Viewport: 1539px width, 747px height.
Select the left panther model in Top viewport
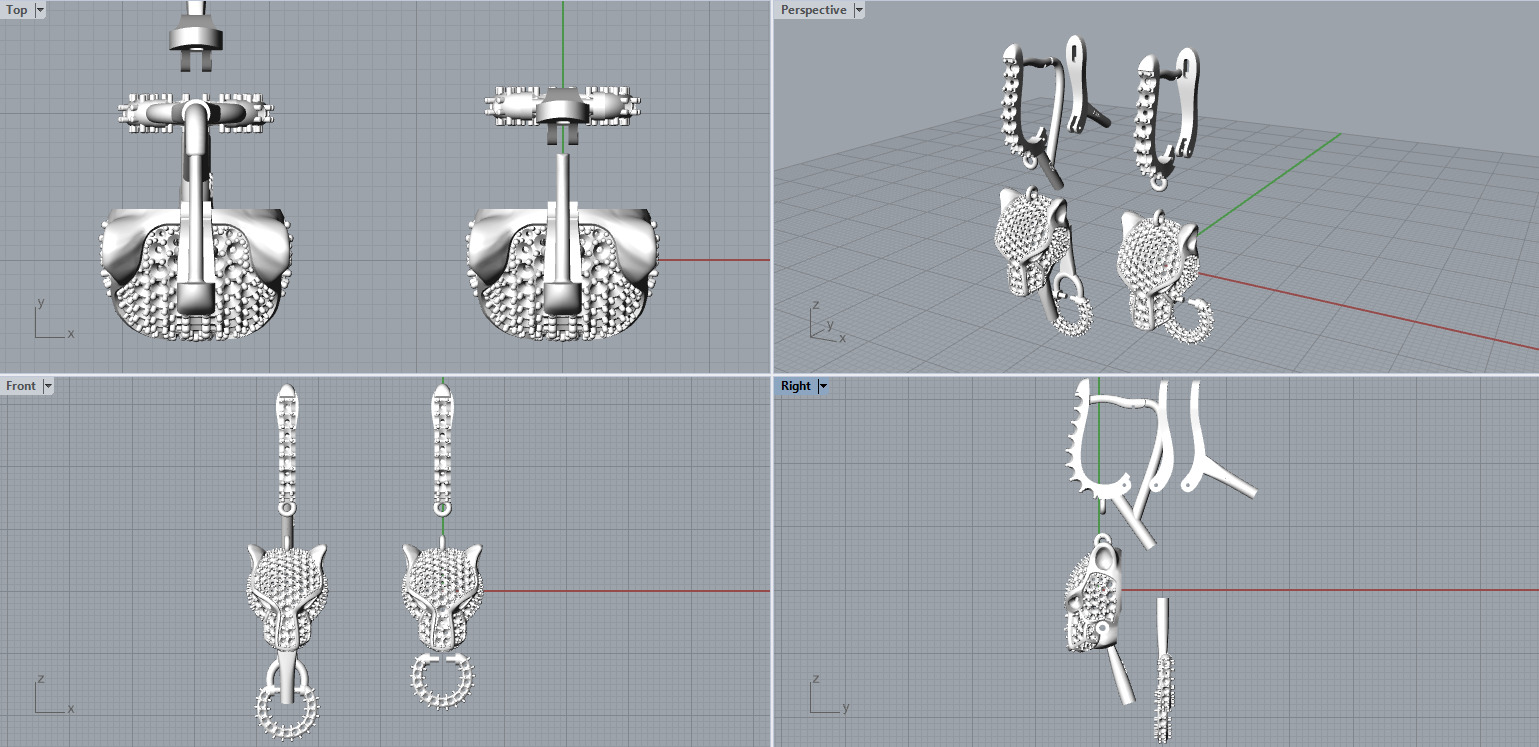[196, 272]
